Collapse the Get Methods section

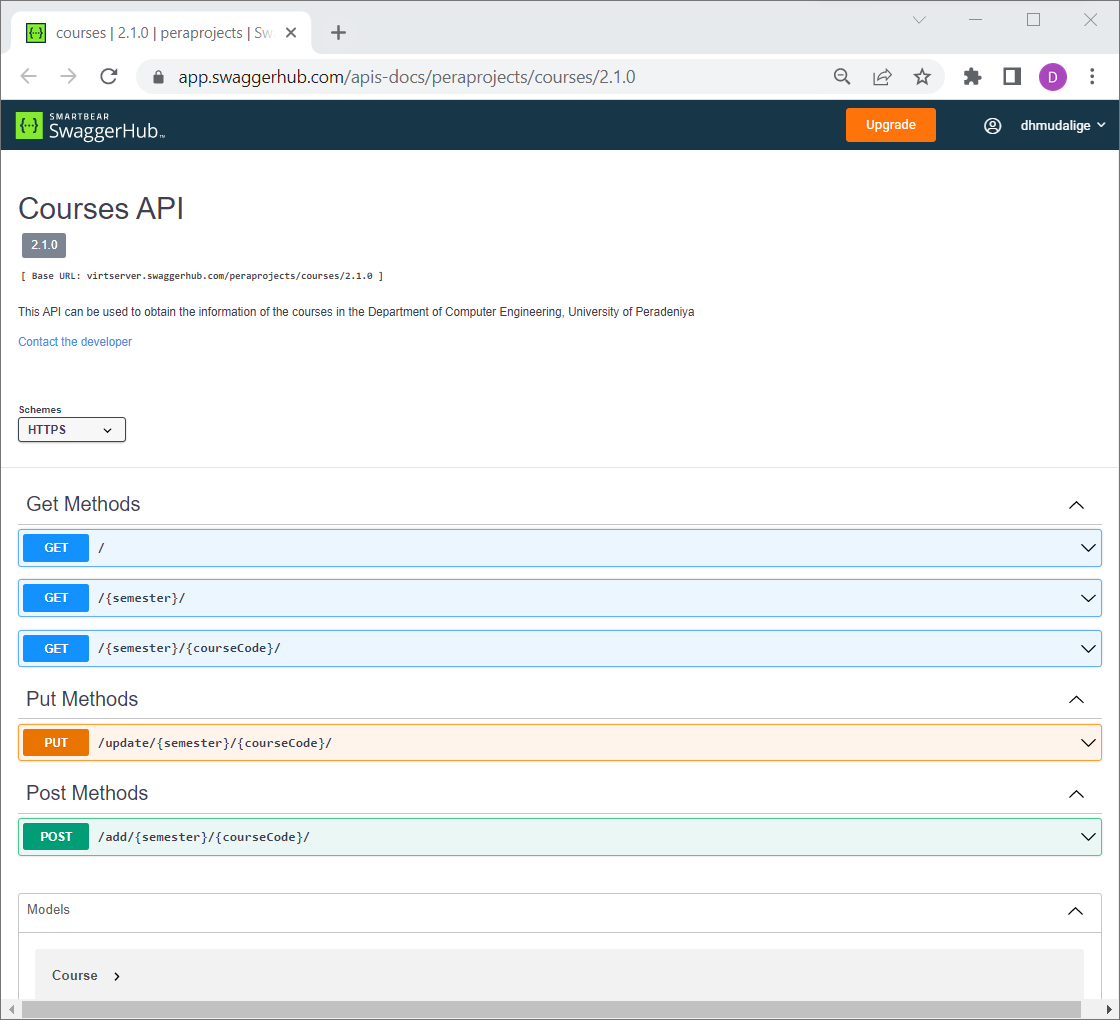pos(1076,505)
